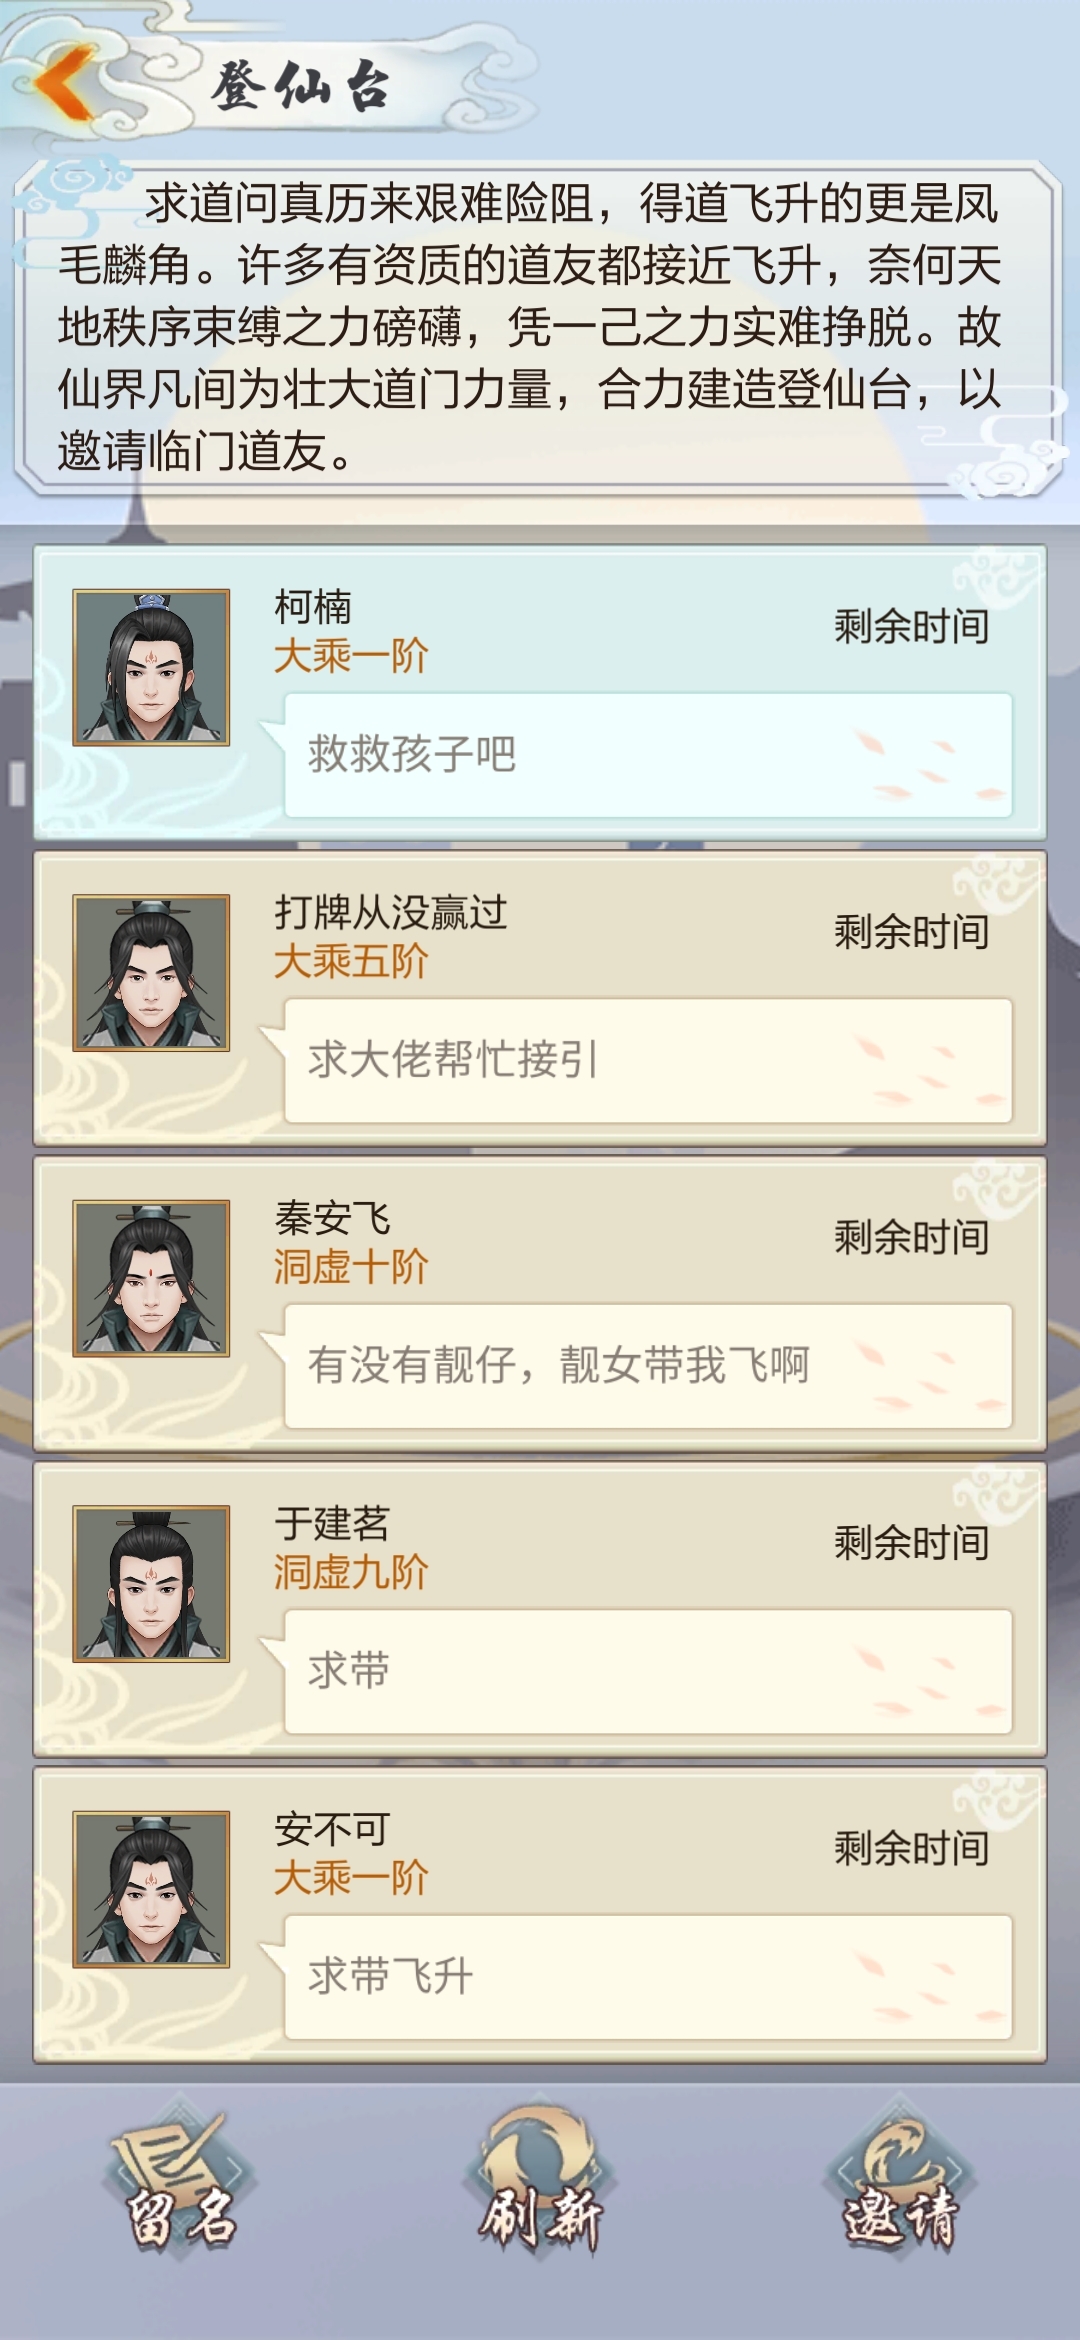The image size is (1080, 2340).
Task: Open the 求带飞升 message bubble
Action: [x=648, y=1977]
